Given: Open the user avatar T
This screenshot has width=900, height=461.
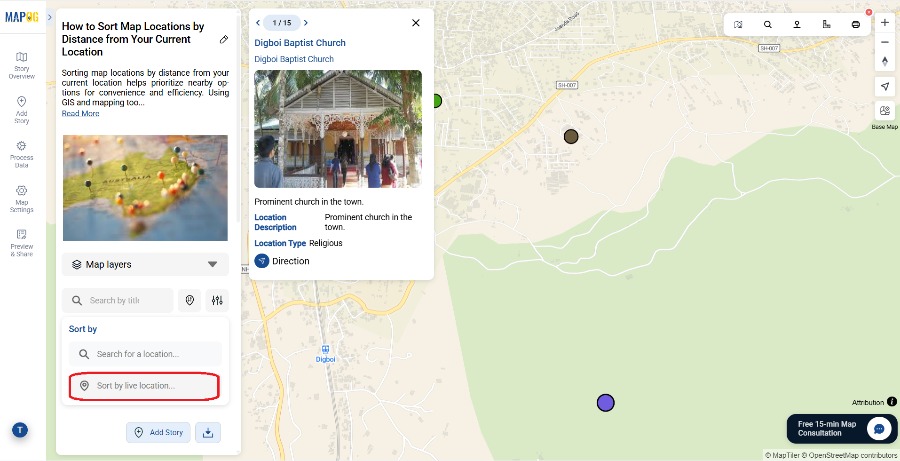Looking at the screenshot, I should pos(20,429).
